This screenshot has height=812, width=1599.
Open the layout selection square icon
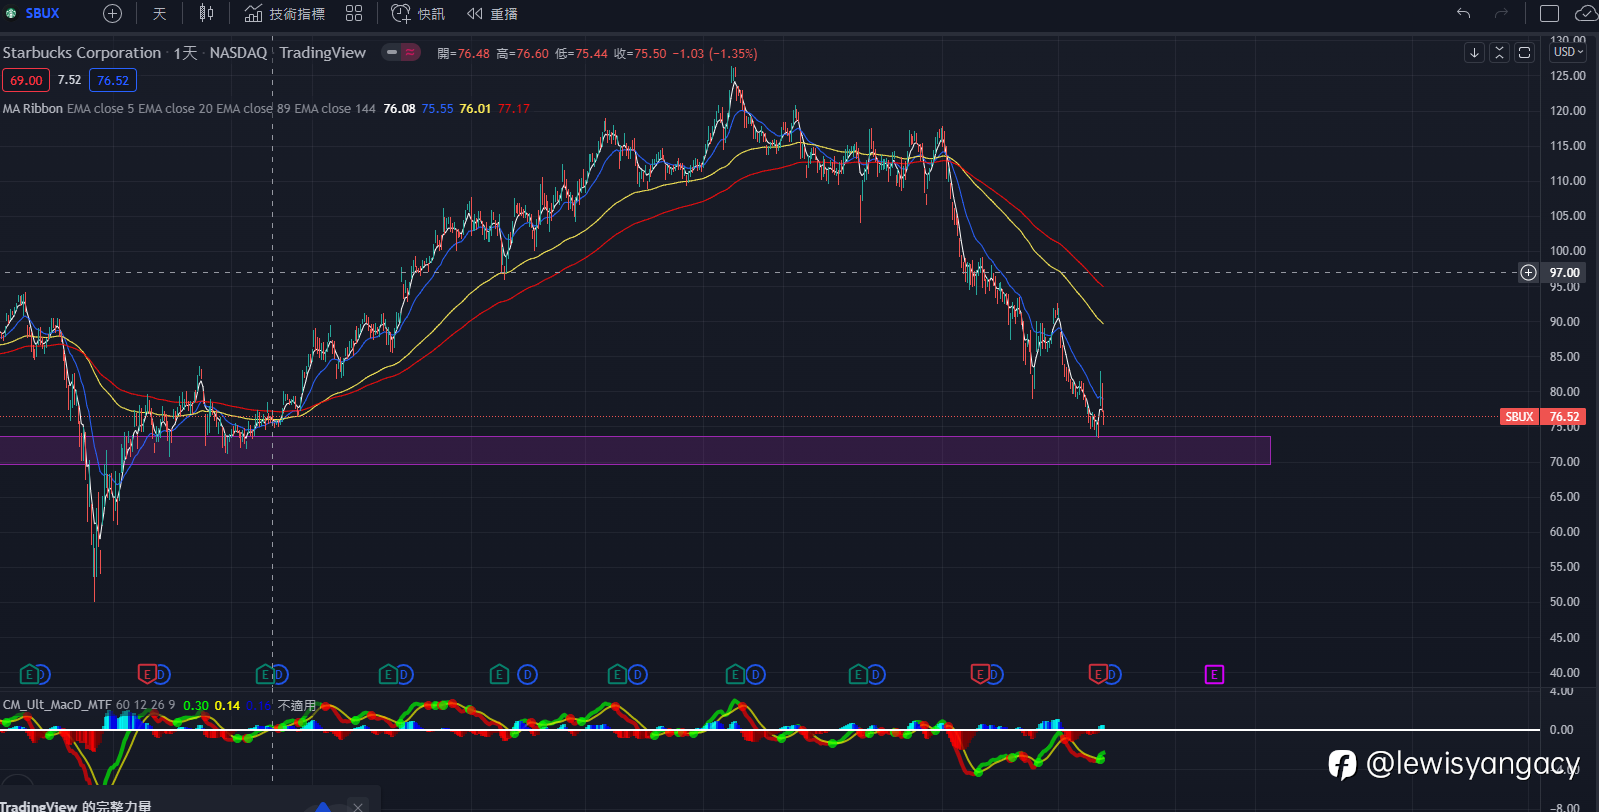[x=1549, y=14]
